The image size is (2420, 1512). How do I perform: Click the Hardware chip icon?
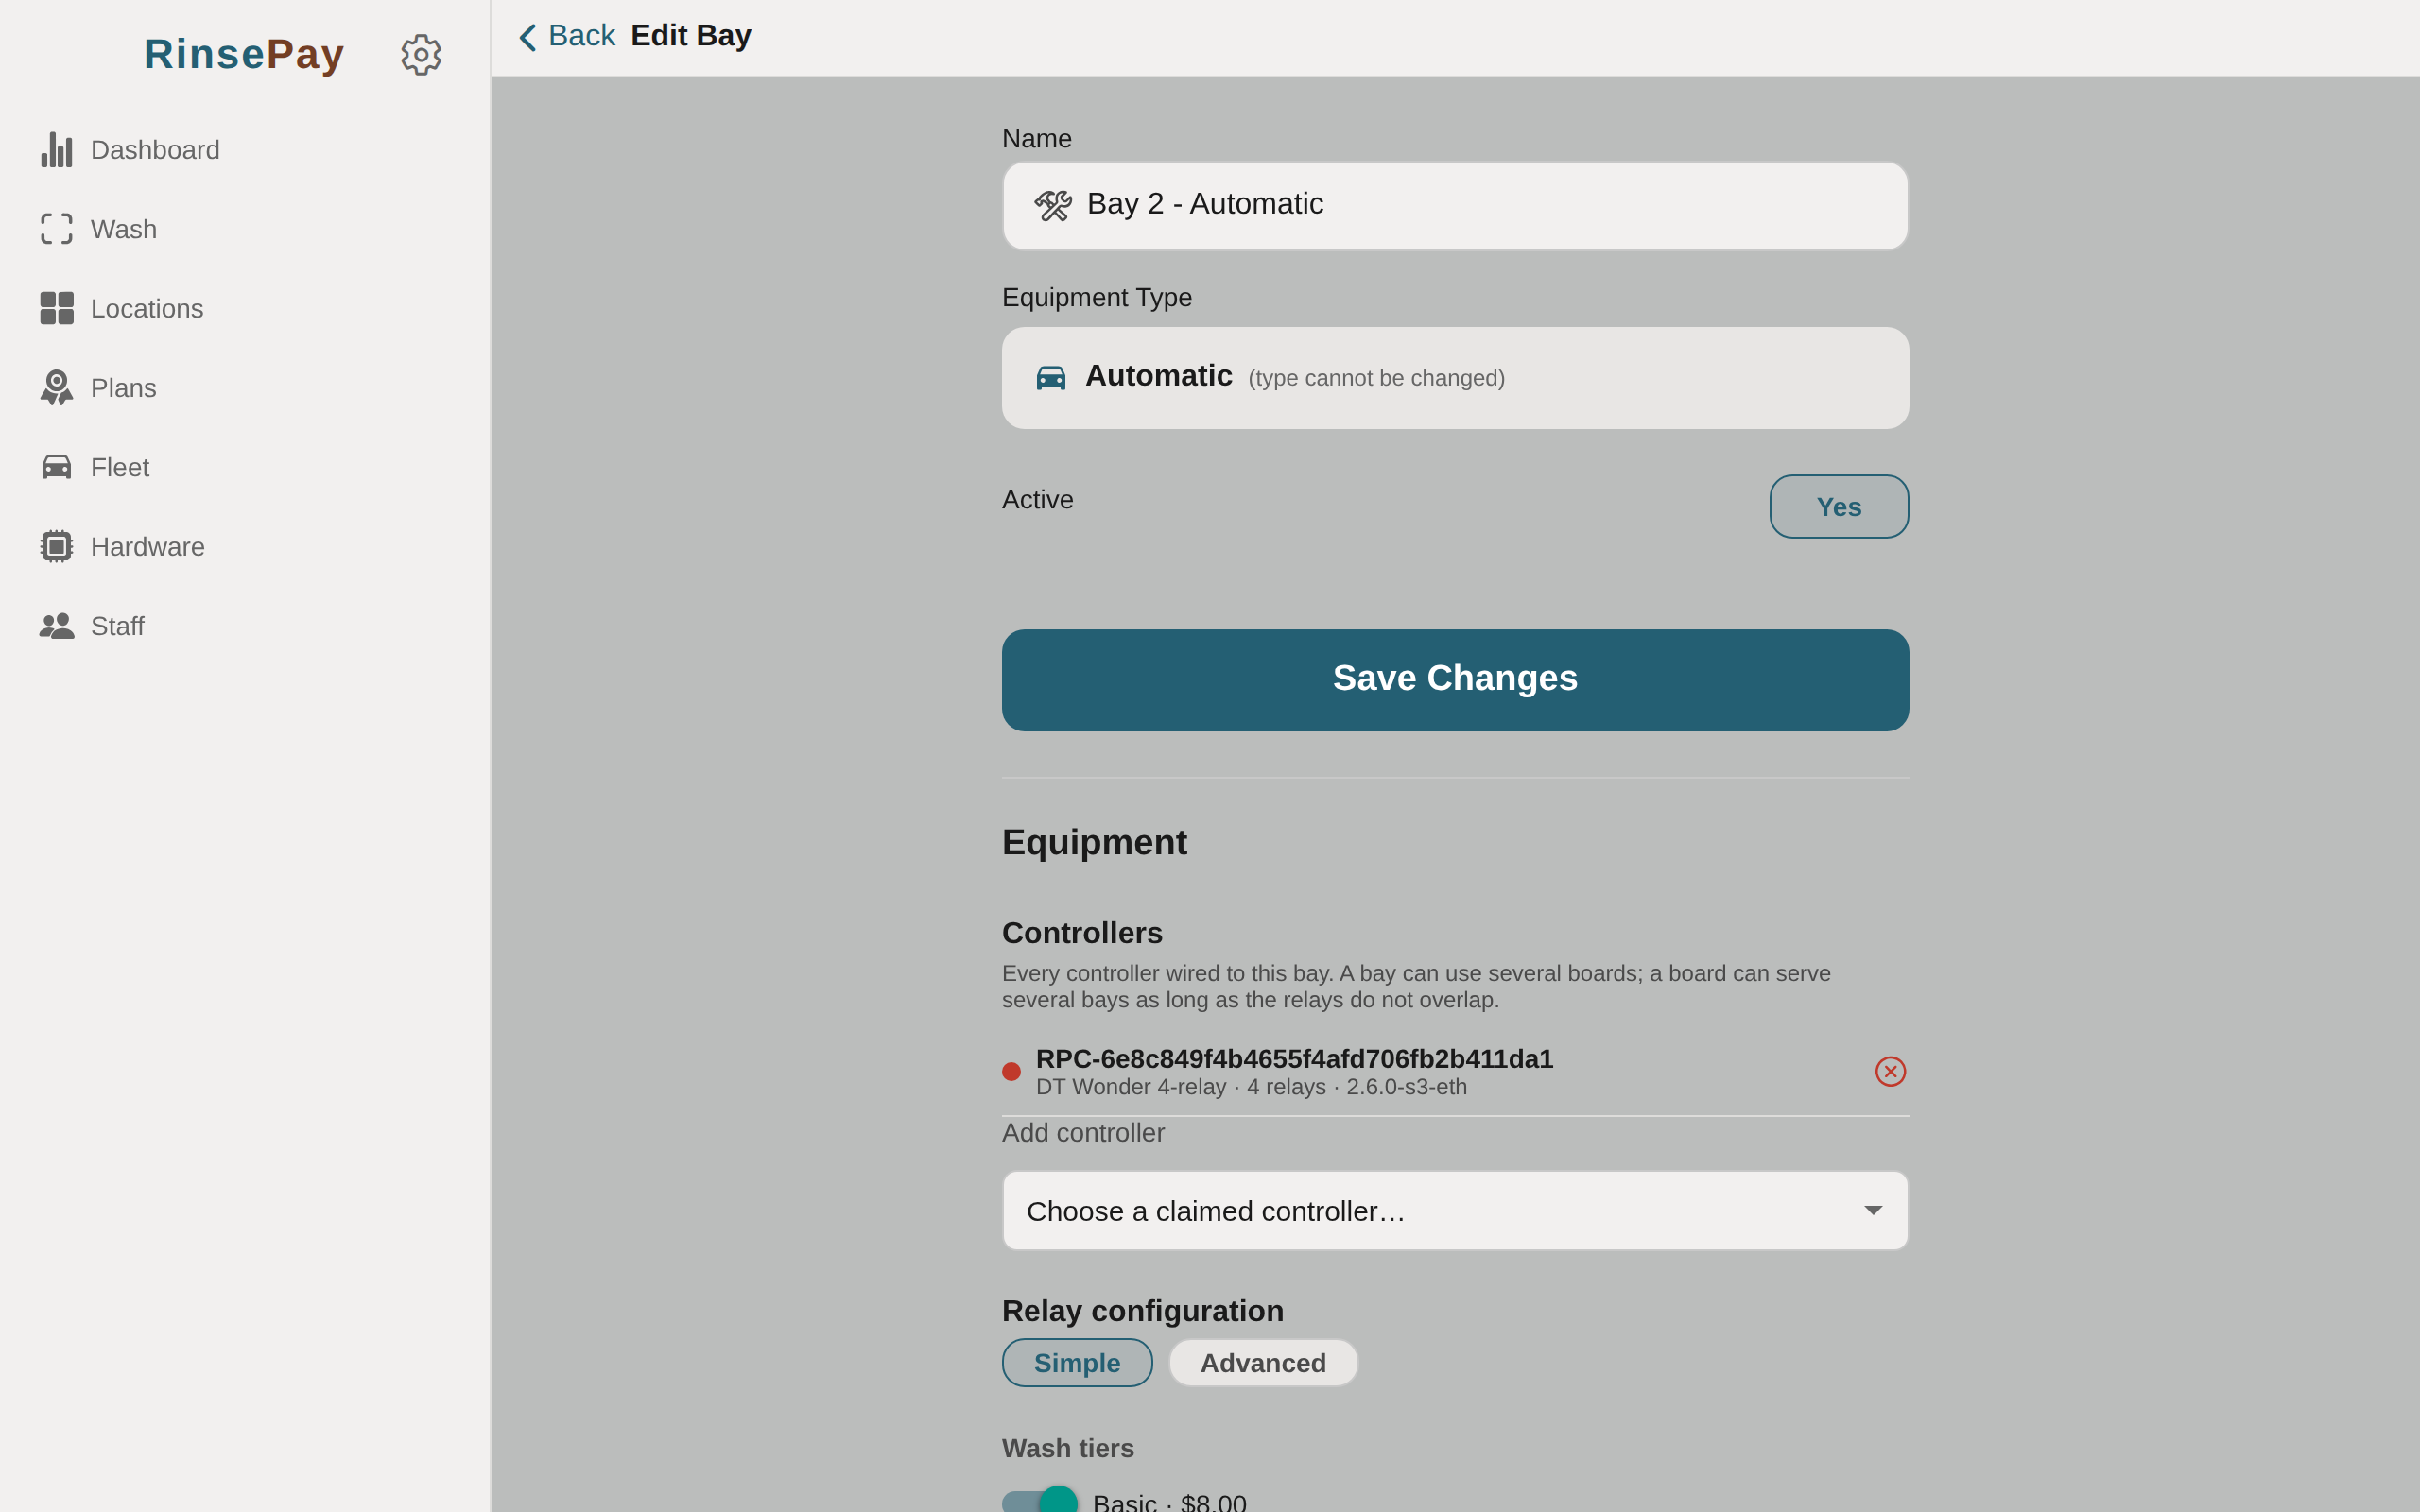tap(57, 546)
